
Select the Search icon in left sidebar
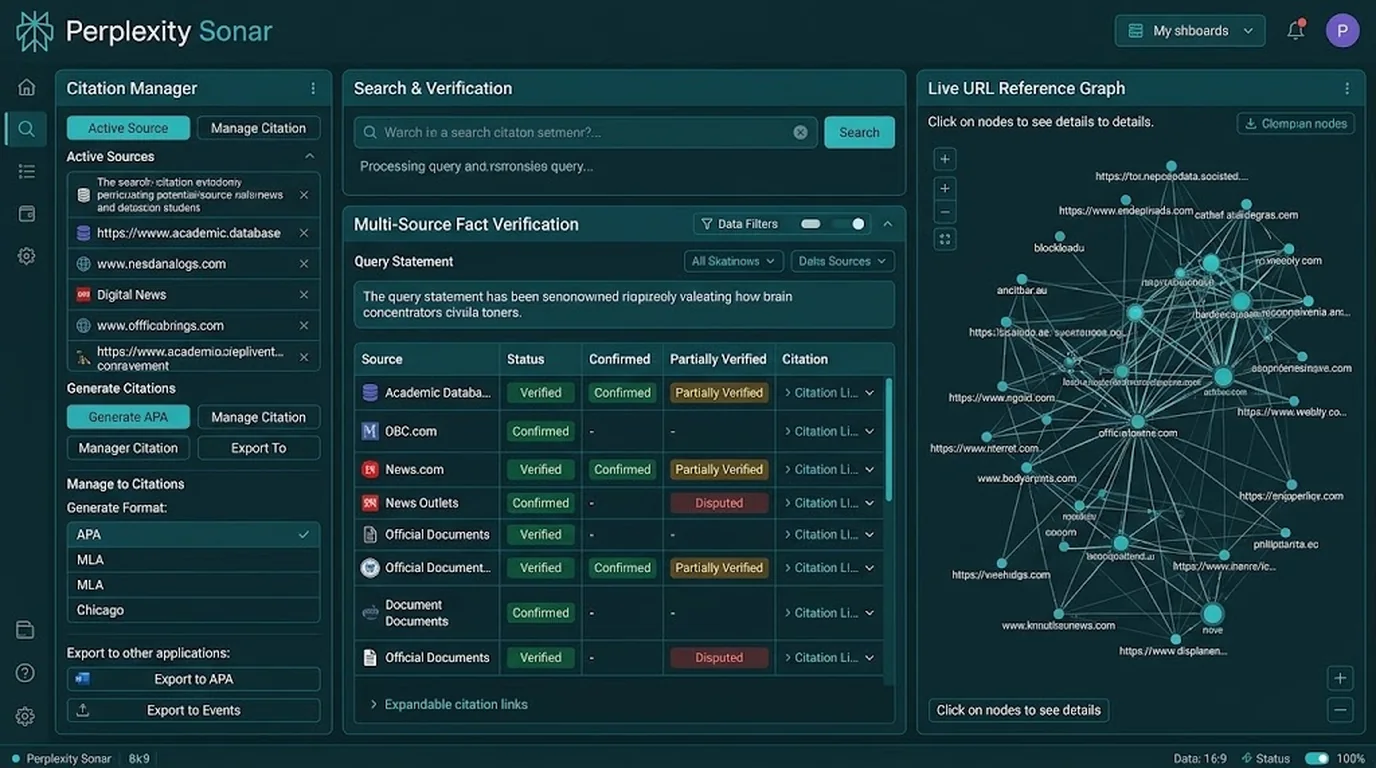point(27,129)
